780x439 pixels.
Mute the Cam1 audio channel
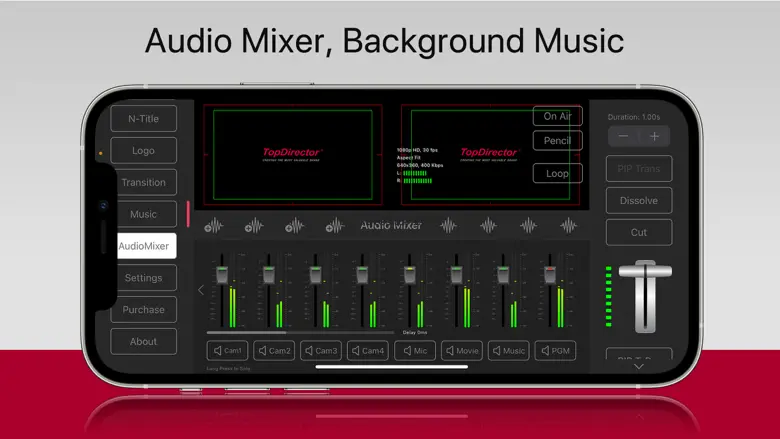click(227, 351)
